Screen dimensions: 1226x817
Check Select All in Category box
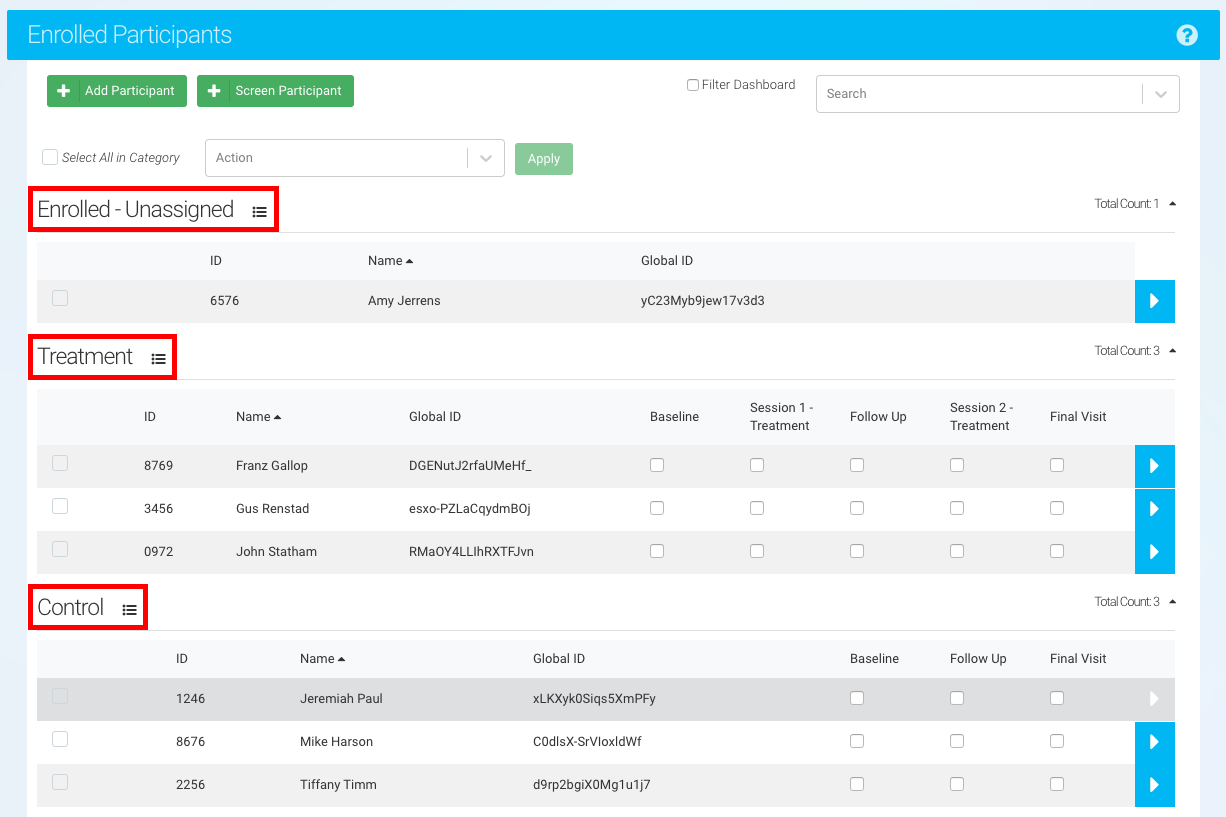coord(50,157)
